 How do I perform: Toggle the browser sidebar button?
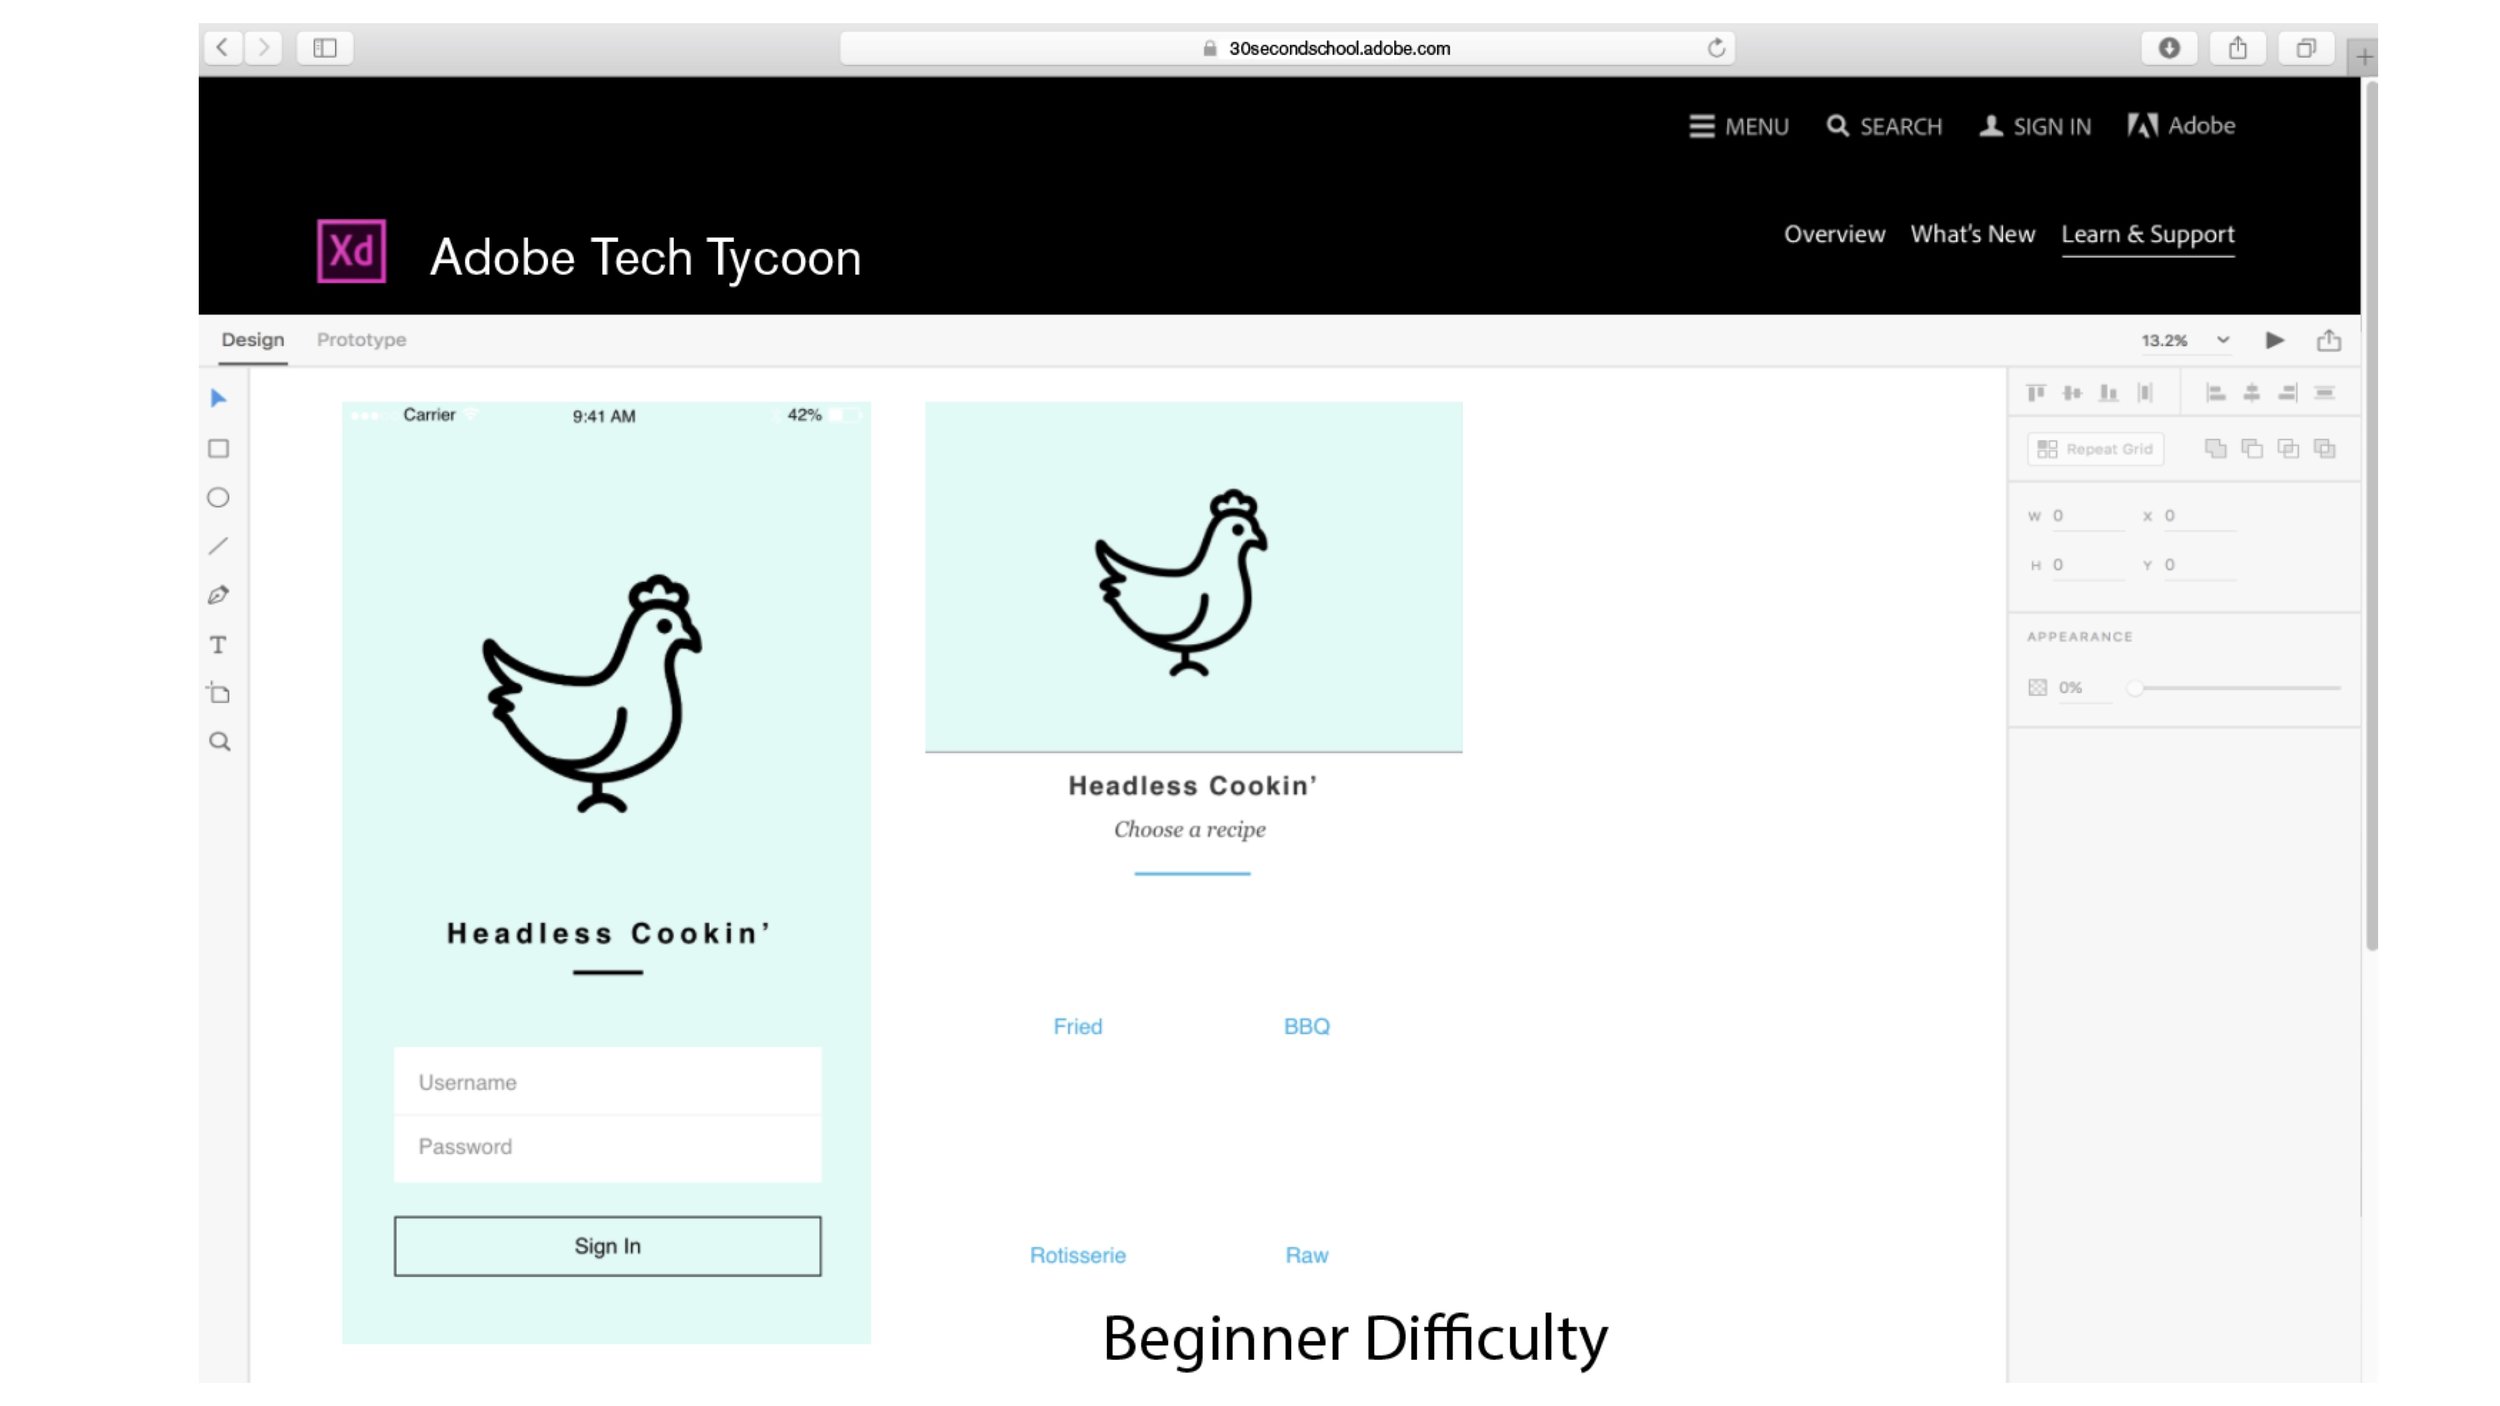pos(325,48)
